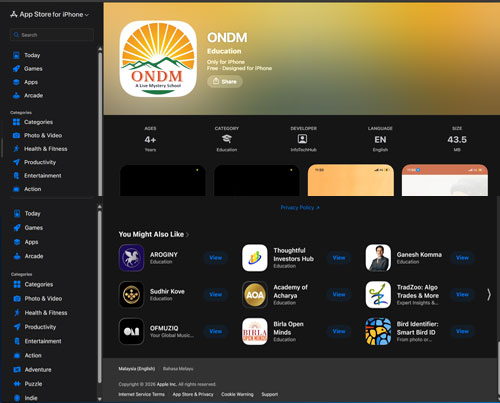Click Categories grid icon in lower sidebar
500x403 pixels.
(17, 284)
